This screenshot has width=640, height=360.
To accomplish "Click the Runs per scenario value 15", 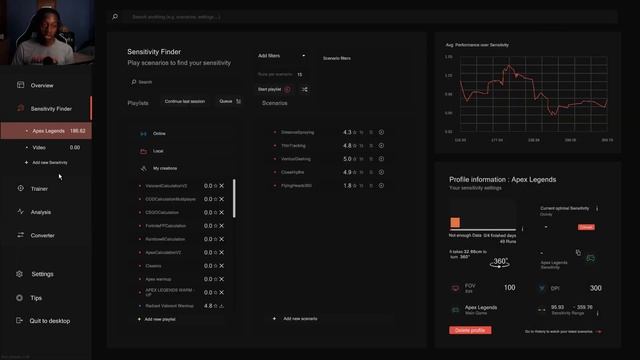I will tap(300, 74).
